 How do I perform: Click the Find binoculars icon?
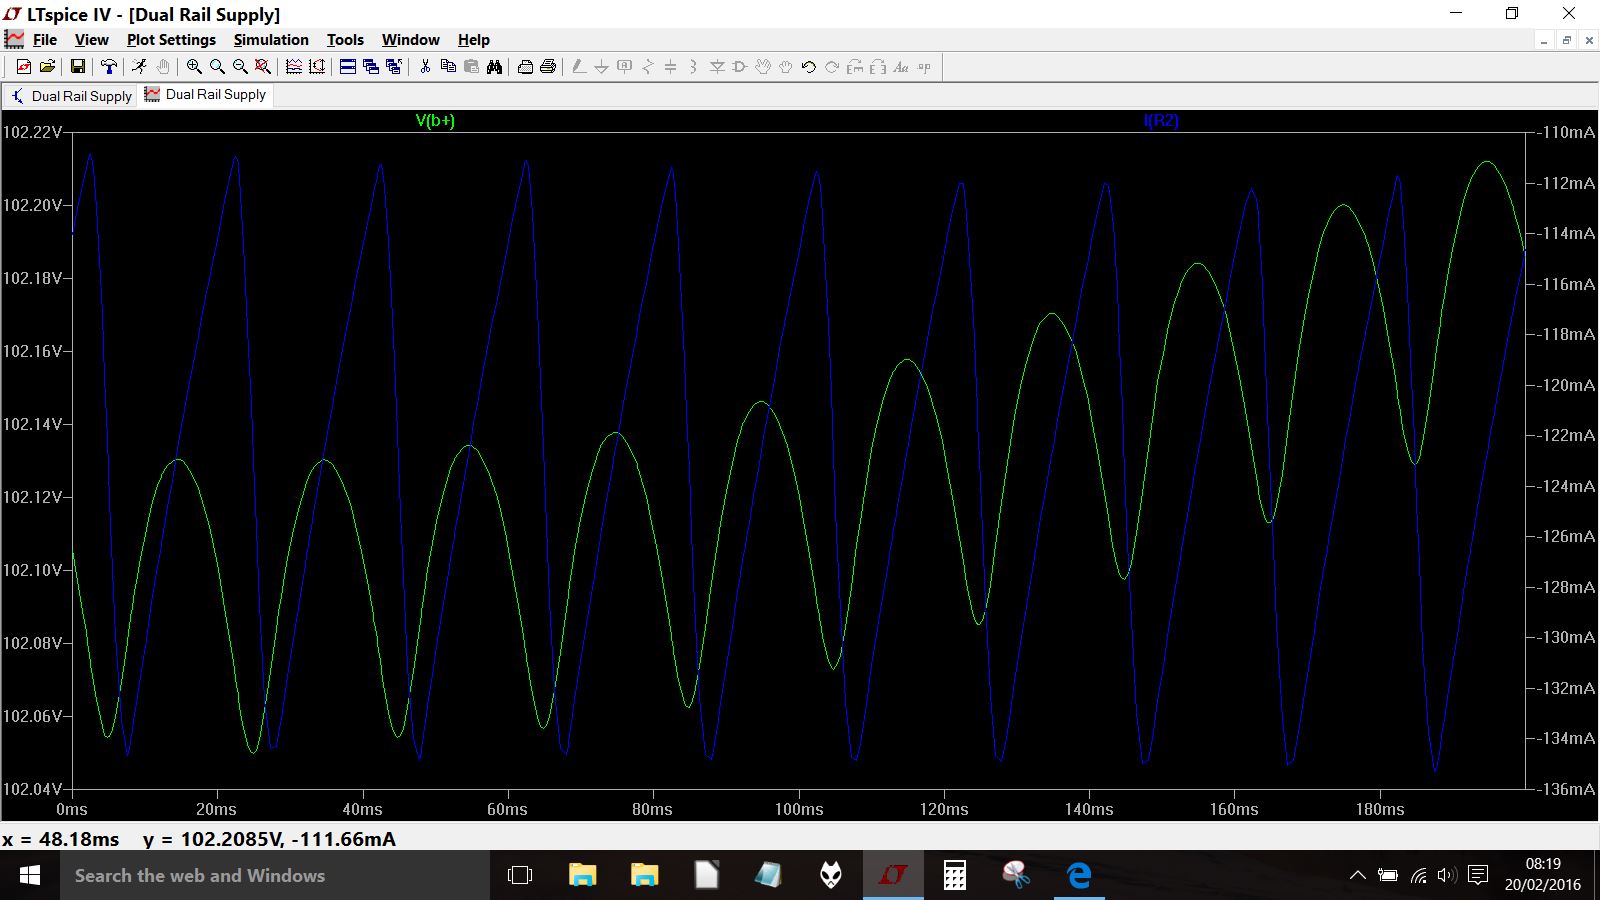coord(494,67)
